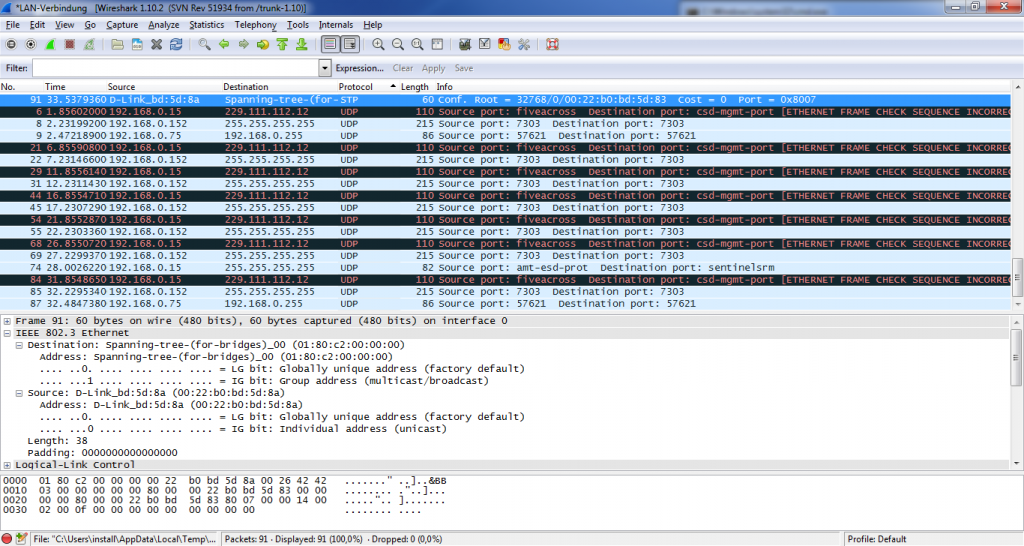Viewport: 1024px width, 546px height.
Task: Edit coloring rules toolbar icon
Action: coord(504,44)
